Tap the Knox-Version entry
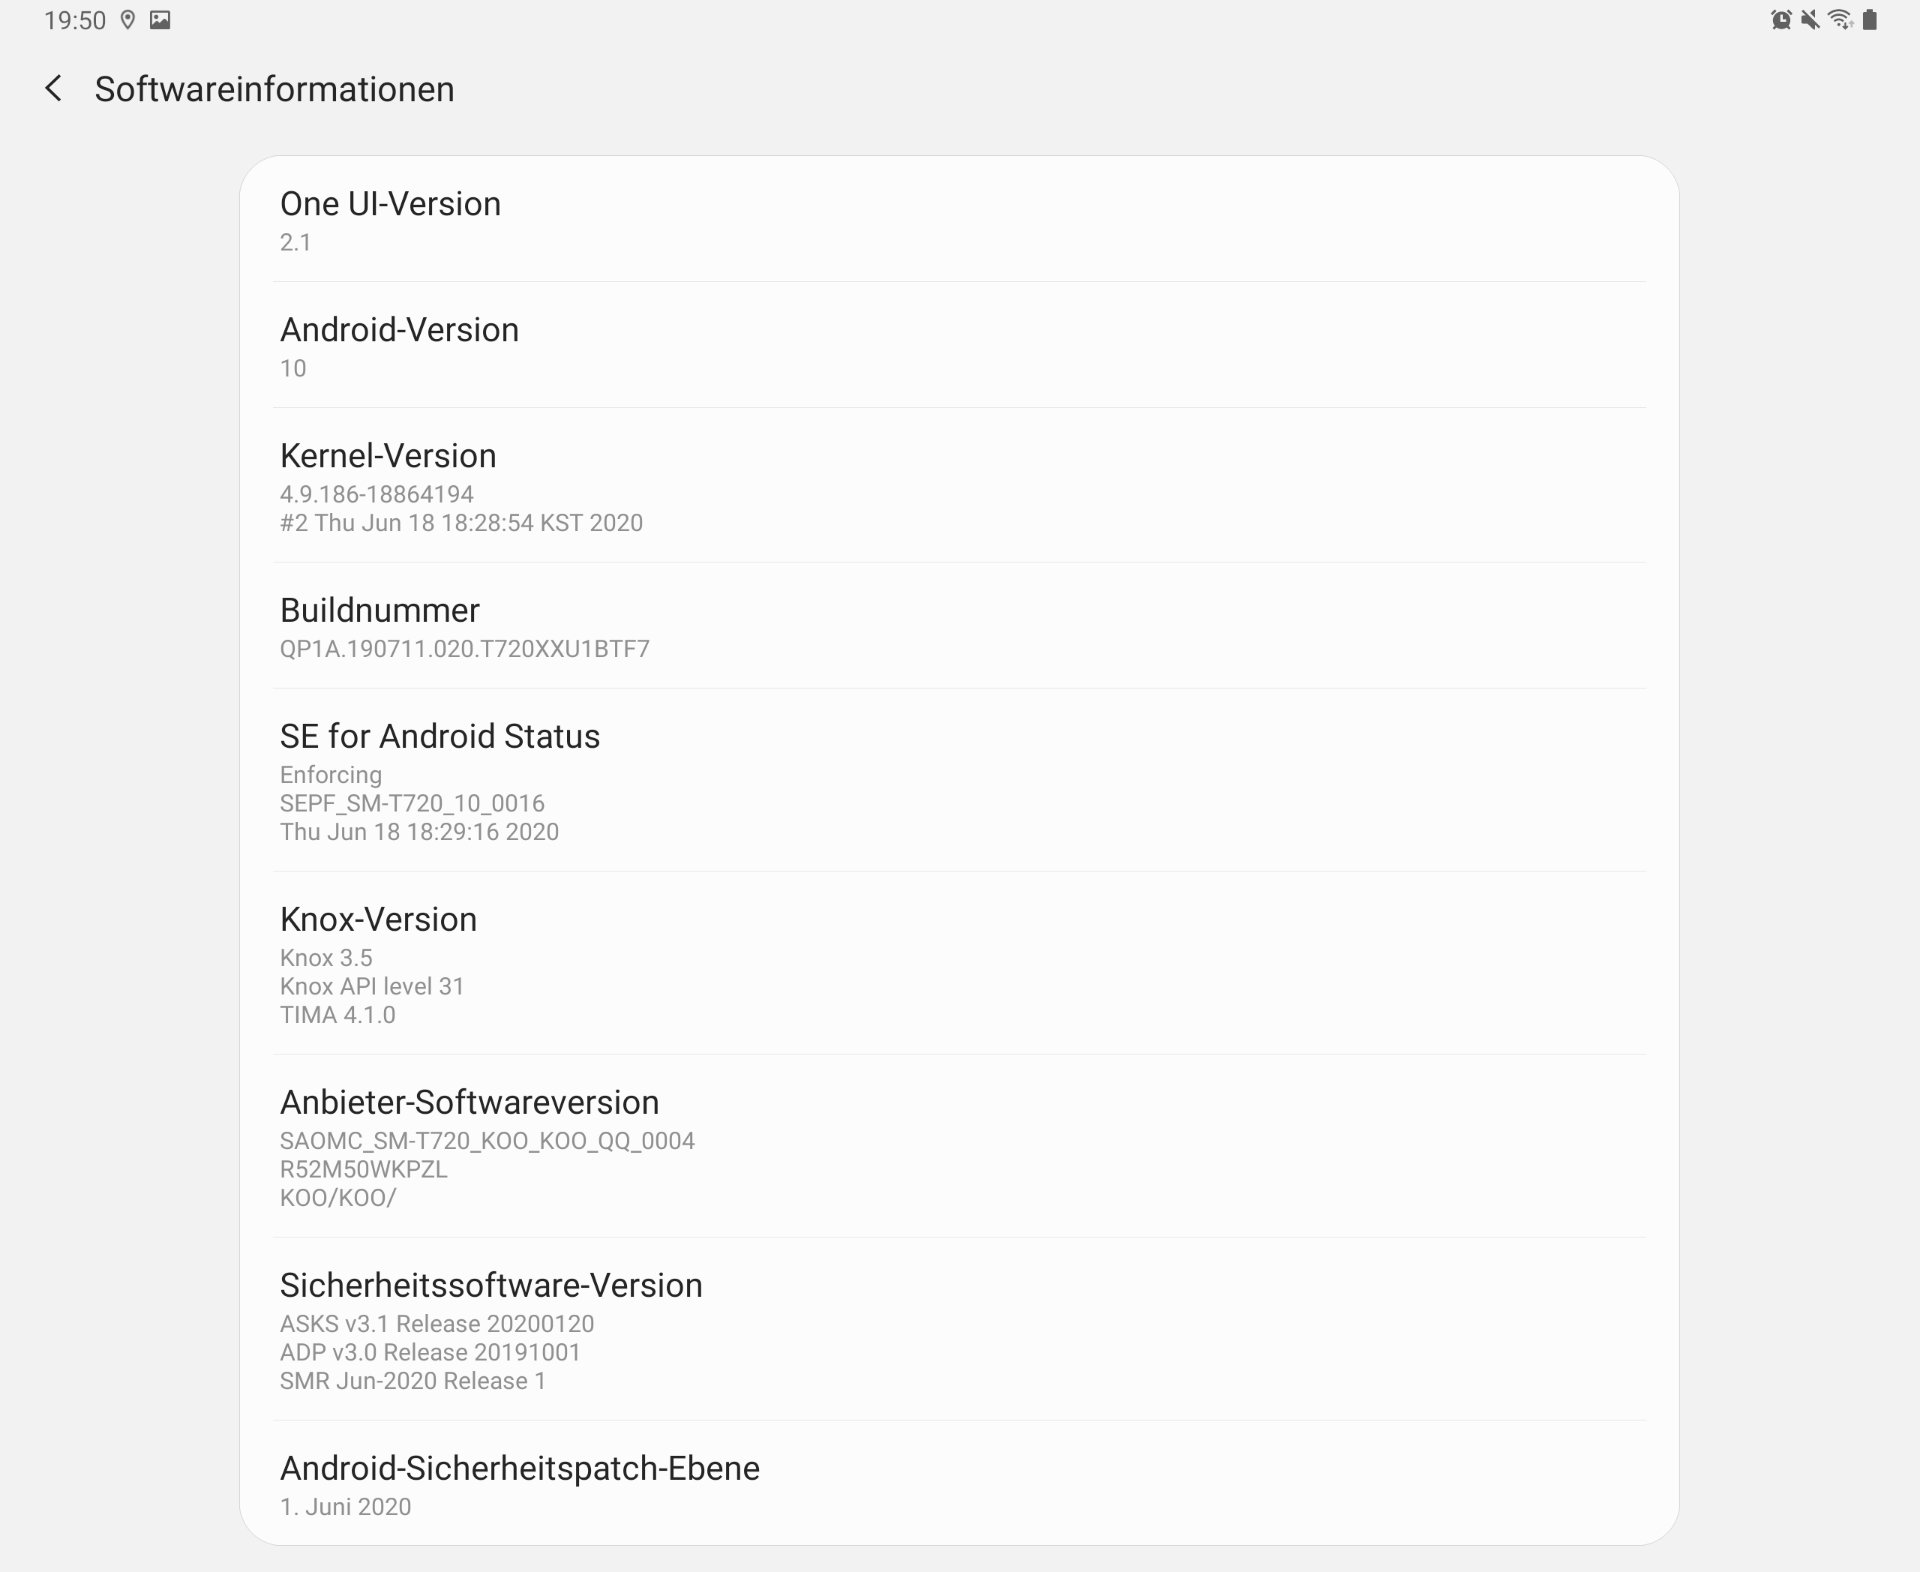Viewport: 1920px width, 1572px height. click(959, 964)
